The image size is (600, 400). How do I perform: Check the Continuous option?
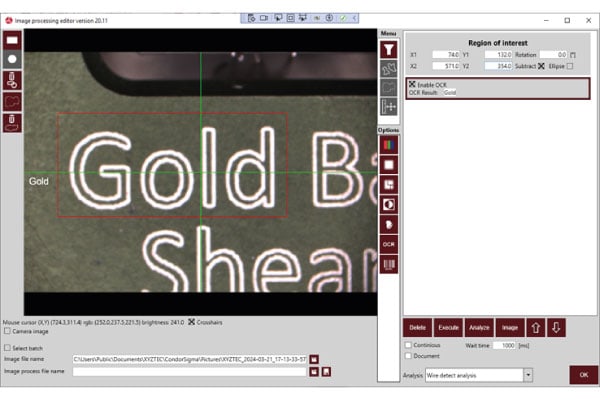click(407, 344)
